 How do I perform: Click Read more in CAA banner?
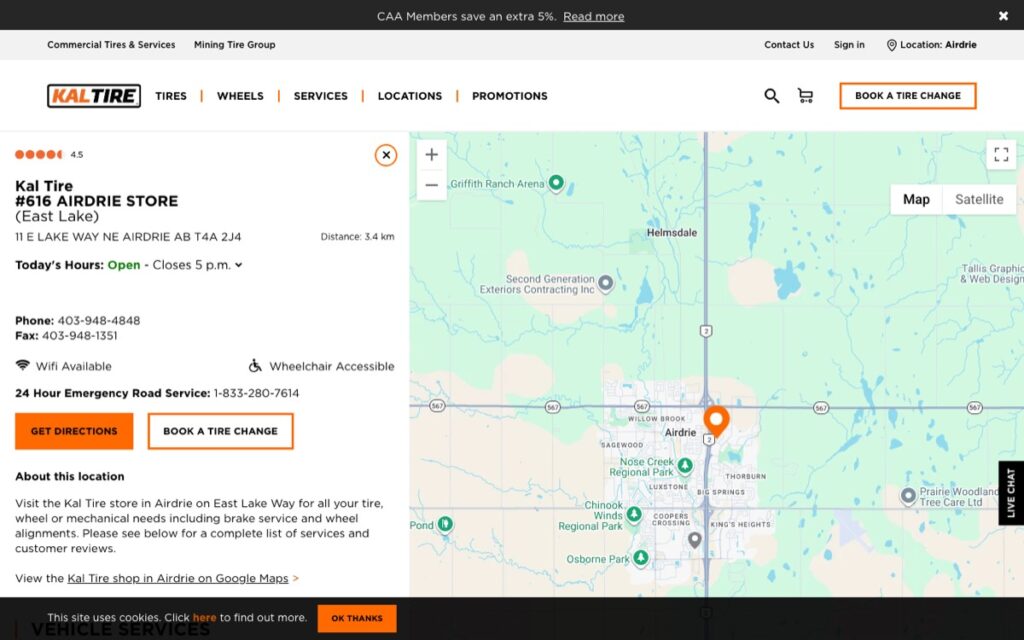click(x=594, y=16)
